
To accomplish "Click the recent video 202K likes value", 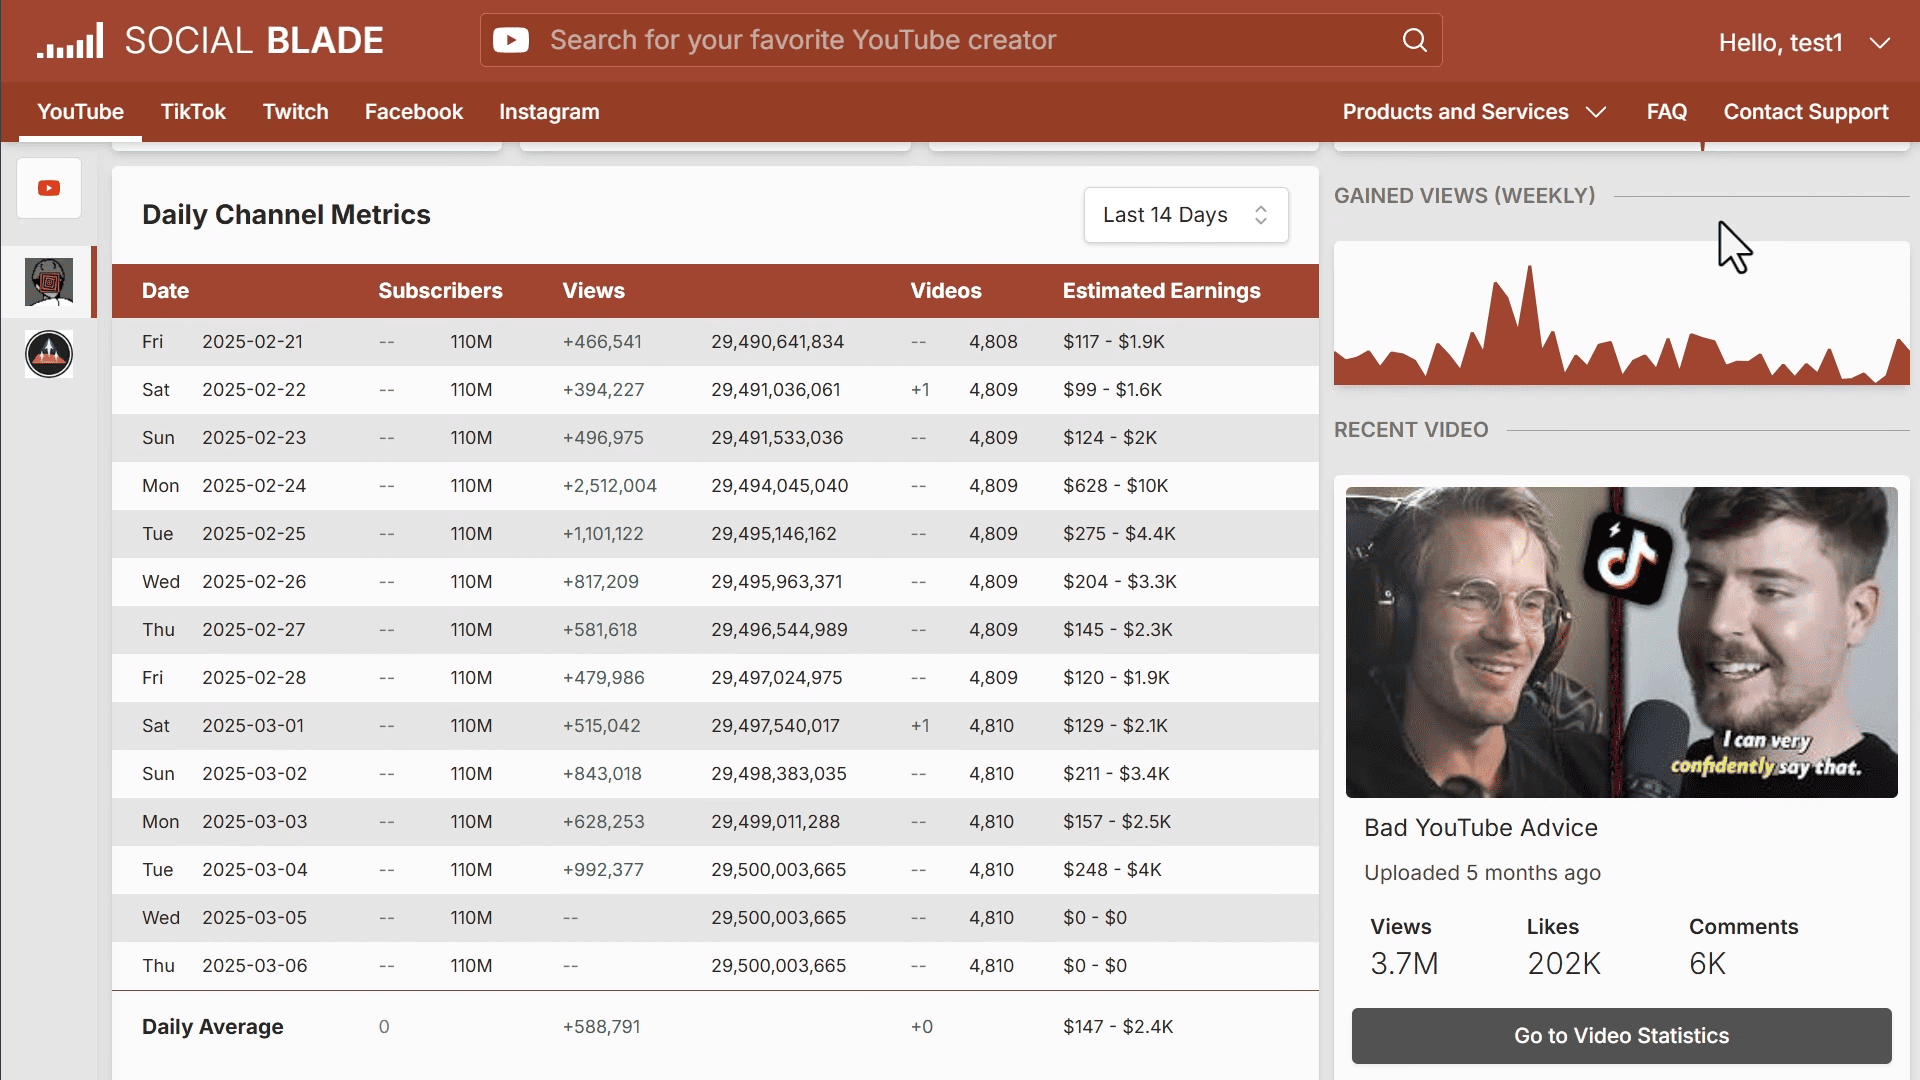I will 1564,964.
